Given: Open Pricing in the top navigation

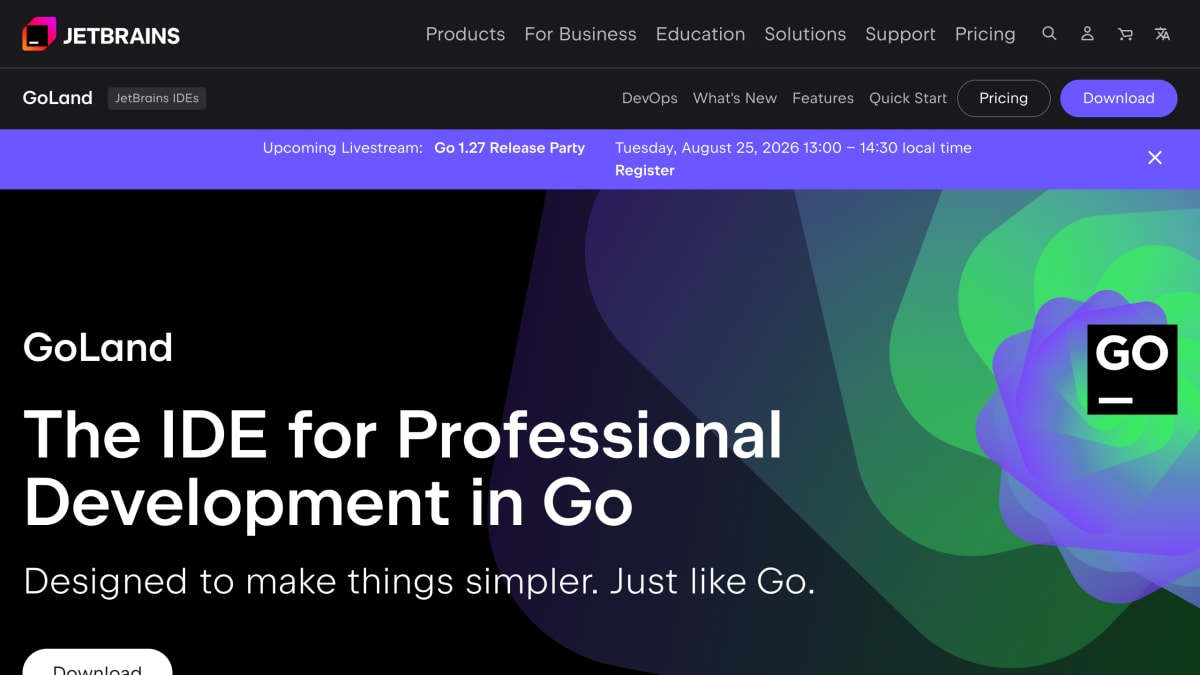Looking at the screenshot, I should [985, 34].
